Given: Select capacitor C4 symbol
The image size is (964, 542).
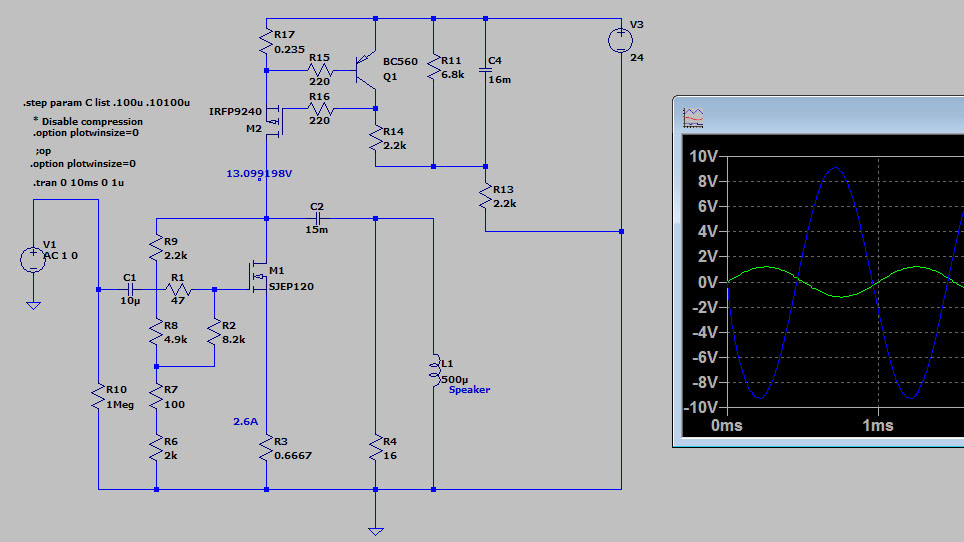Looking at the screenshot, I should pos(485,71).
